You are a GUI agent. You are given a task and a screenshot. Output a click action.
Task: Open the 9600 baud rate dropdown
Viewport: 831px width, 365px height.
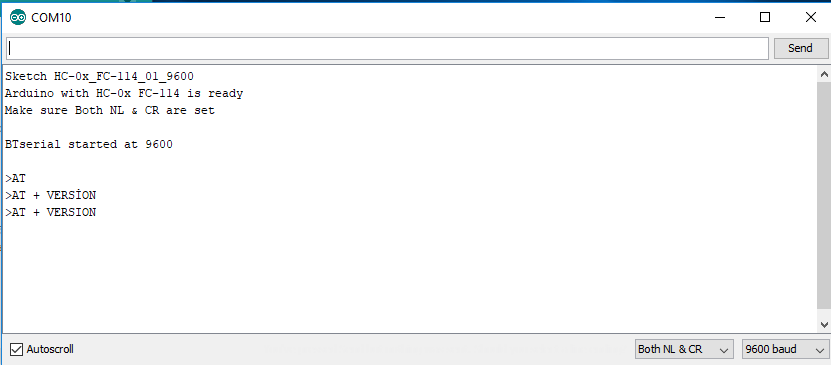785,350
